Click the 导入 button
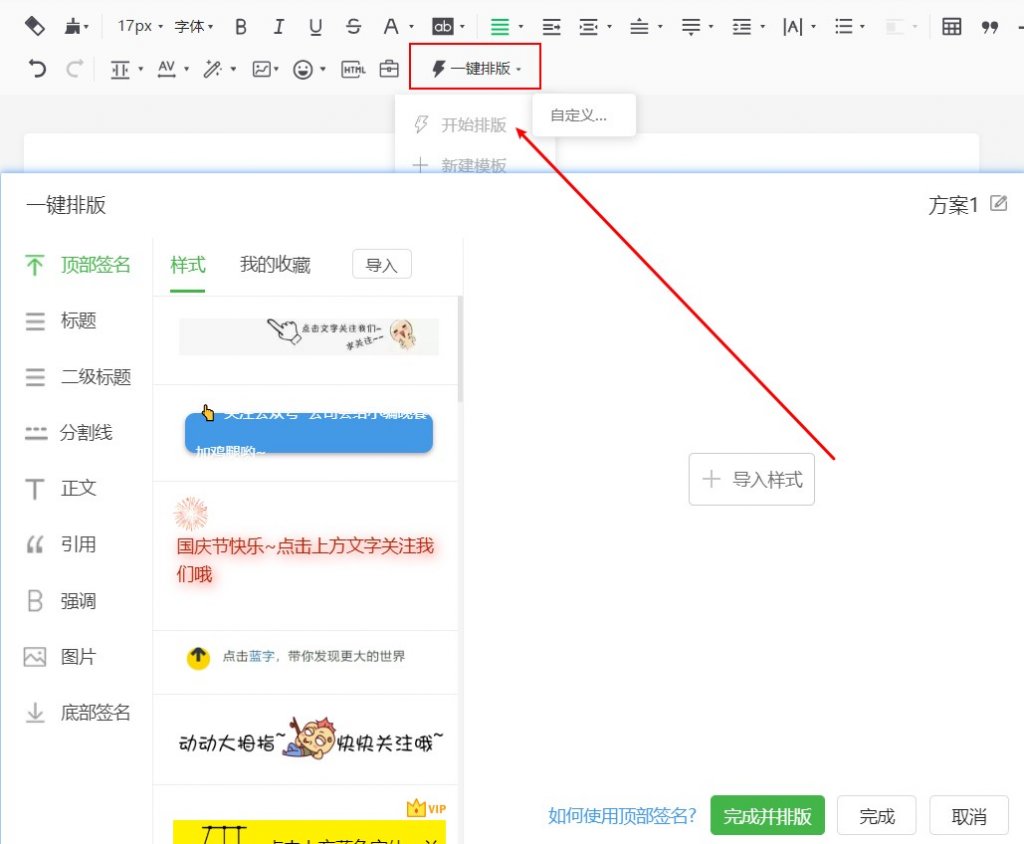 (381, 265)
